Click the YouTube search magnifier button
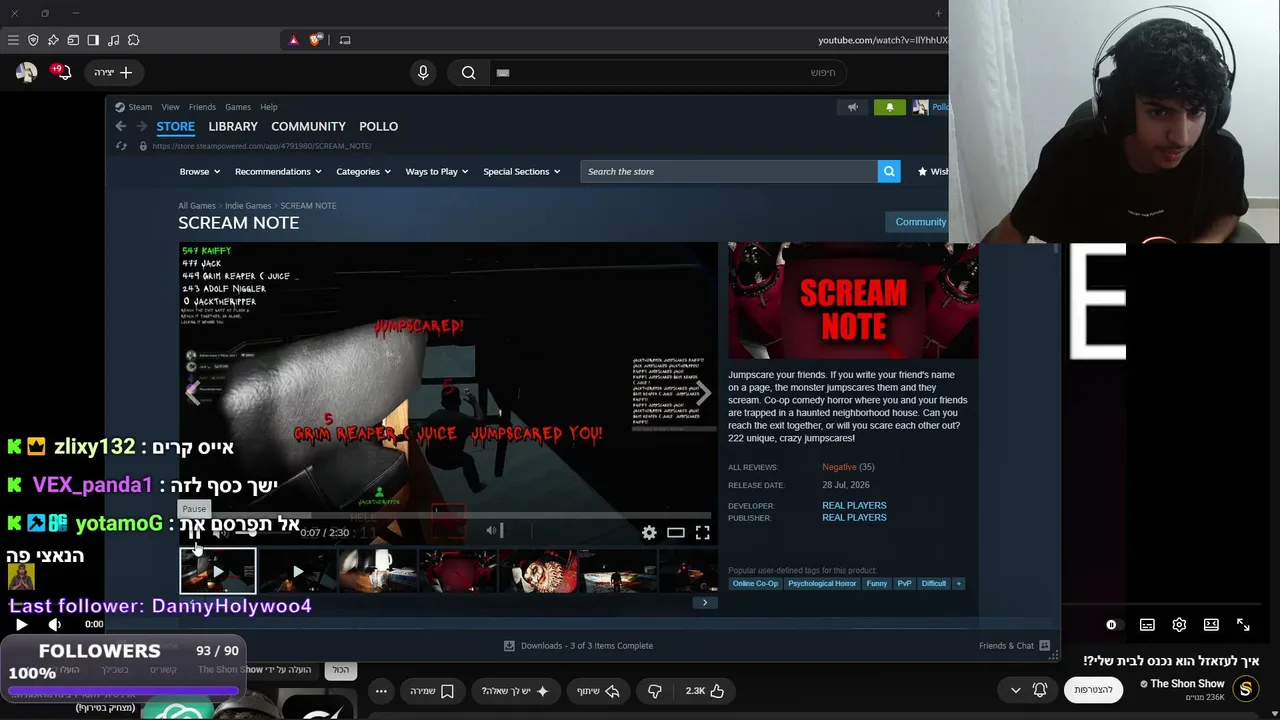The height and width of the screenshot is (720, 1280). click(468, 72)
